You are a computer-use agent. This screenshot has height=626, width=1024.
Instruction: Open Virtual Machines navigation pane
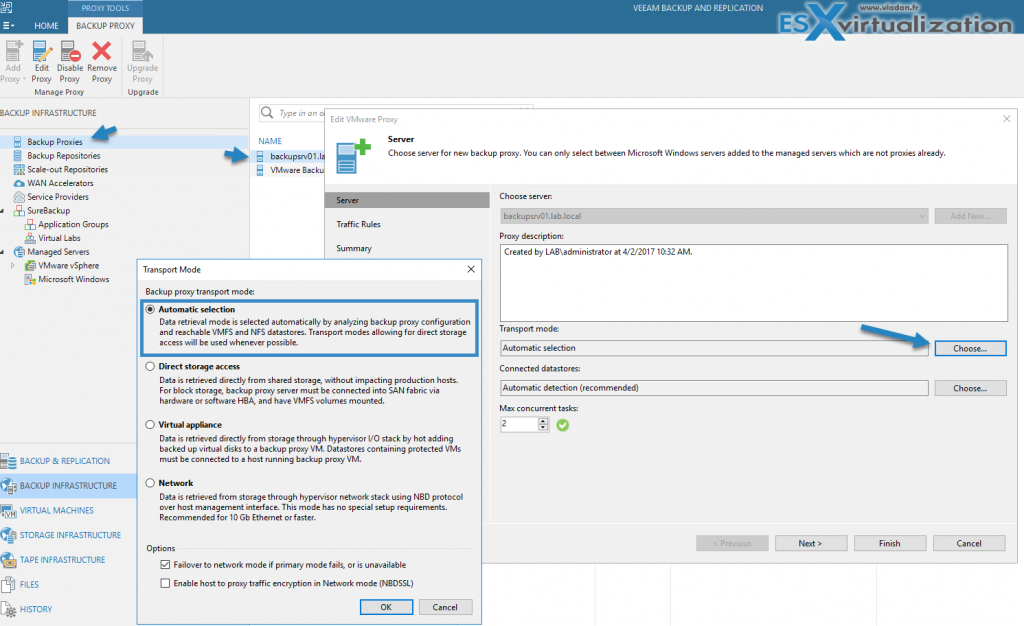(58, 510)
